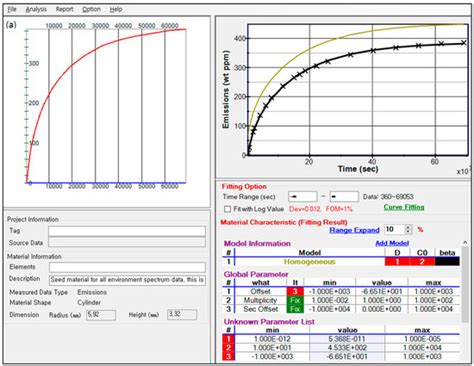Toggle the red It cell for Offset

point(295,291)
